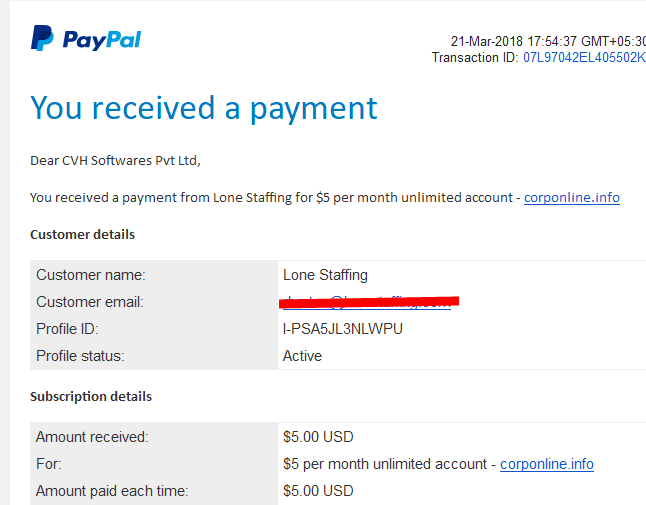Click the Subscription details section heading

point(91,396)
